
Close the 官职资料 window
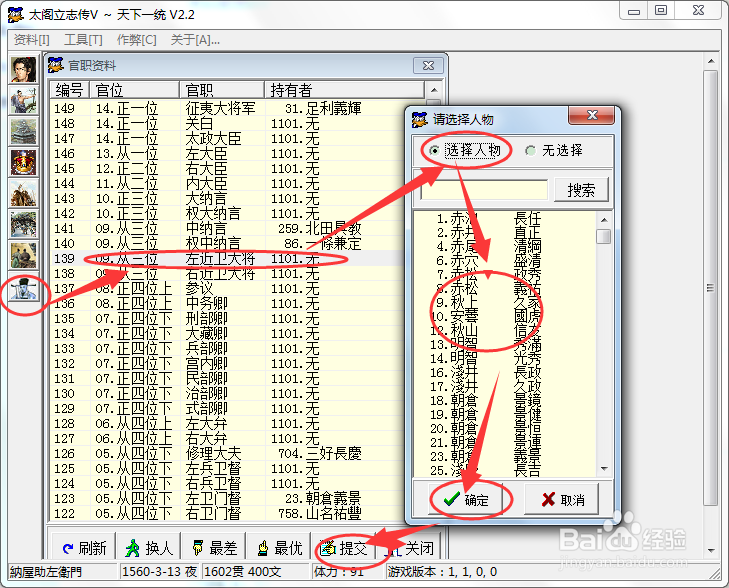pos(428,66)
